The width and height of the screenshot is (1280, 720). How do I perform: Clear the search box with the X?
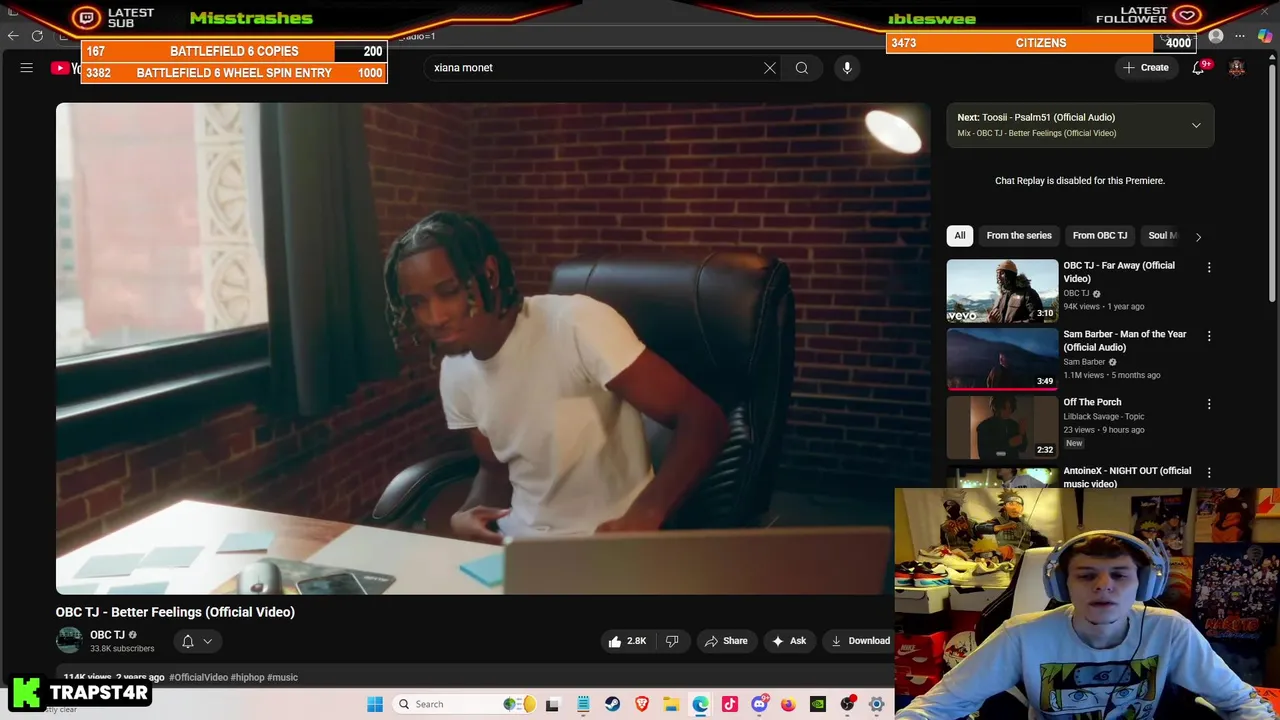pos(770,68)
